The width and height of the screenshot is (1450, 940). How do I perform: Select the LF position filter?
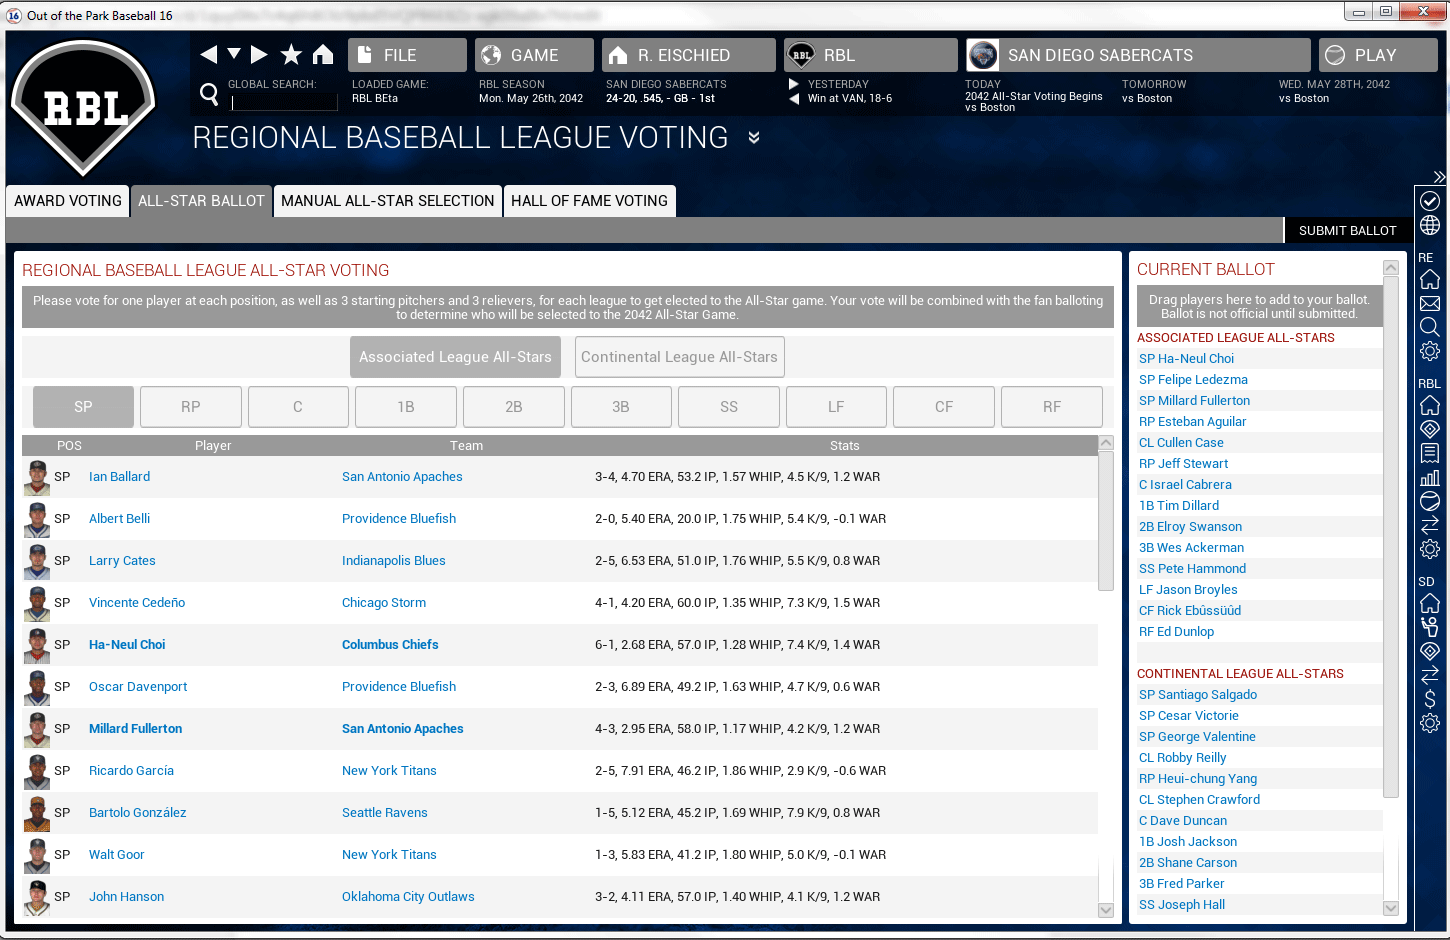pyautogui.click(x=836, y=407)
